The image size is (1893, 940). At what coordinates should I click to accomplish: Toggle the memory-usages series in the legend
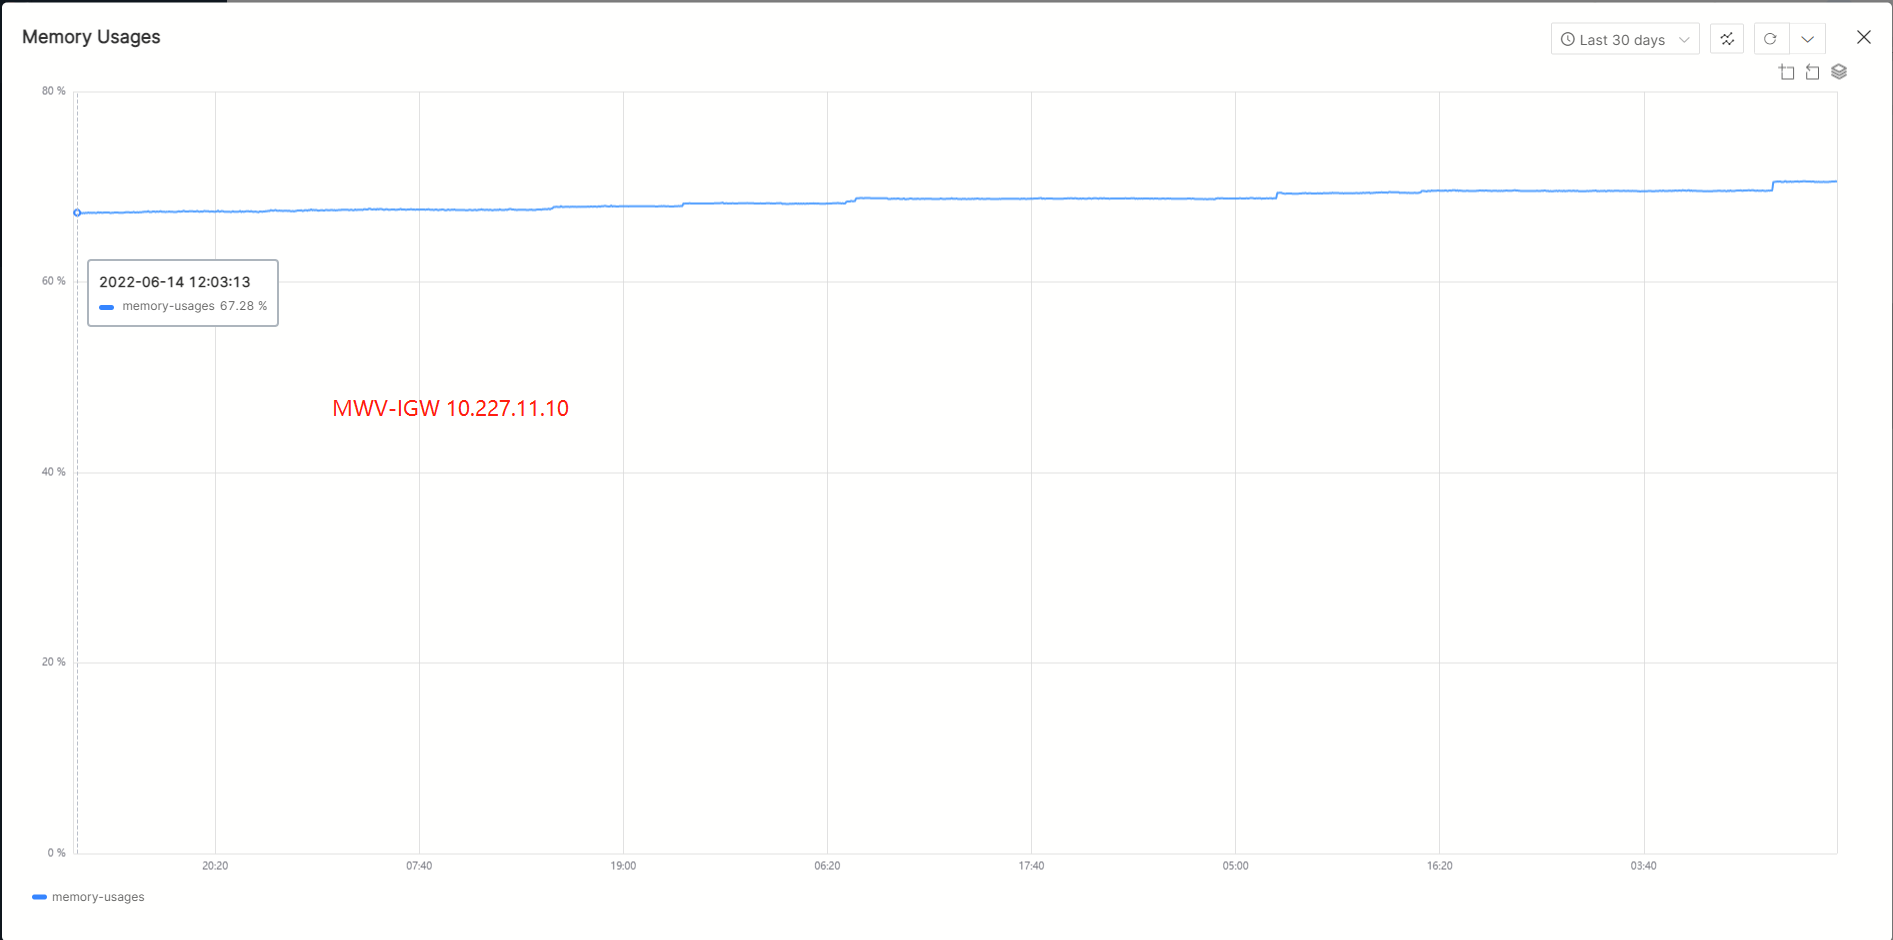coord(98,897)
